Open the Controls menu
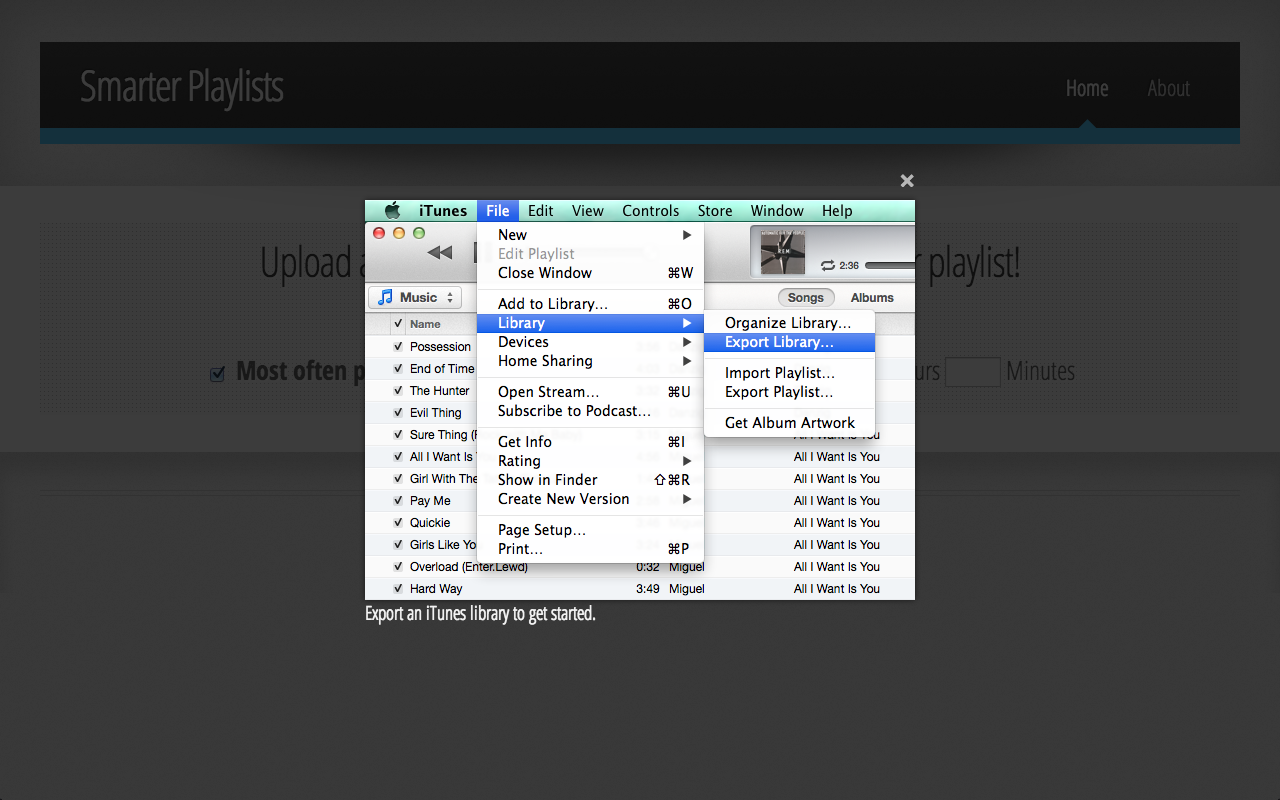 [651, 211]
